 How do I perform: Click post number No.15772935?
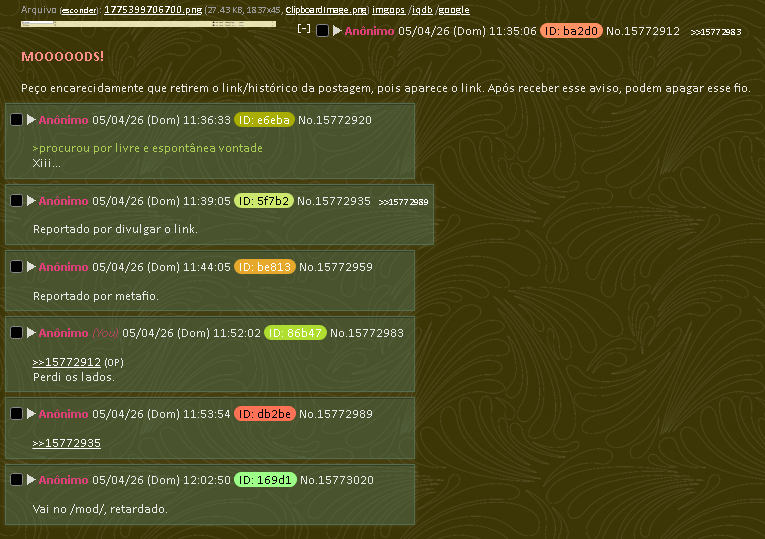[334, 201]
